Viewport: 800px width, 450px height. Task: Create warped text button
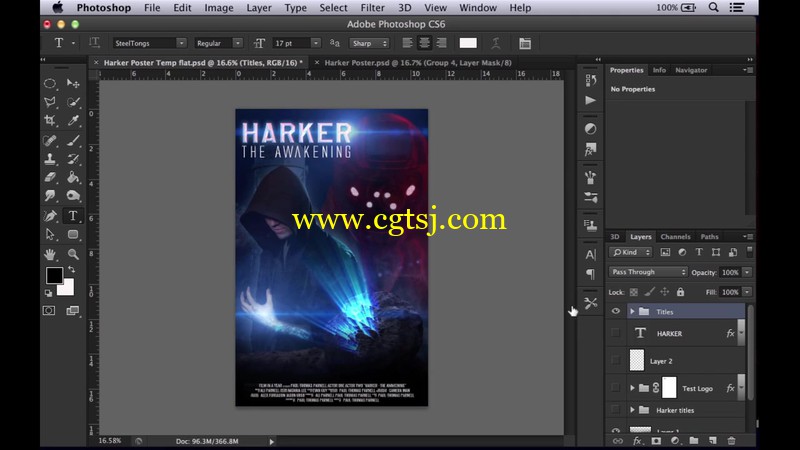point(495,43)
